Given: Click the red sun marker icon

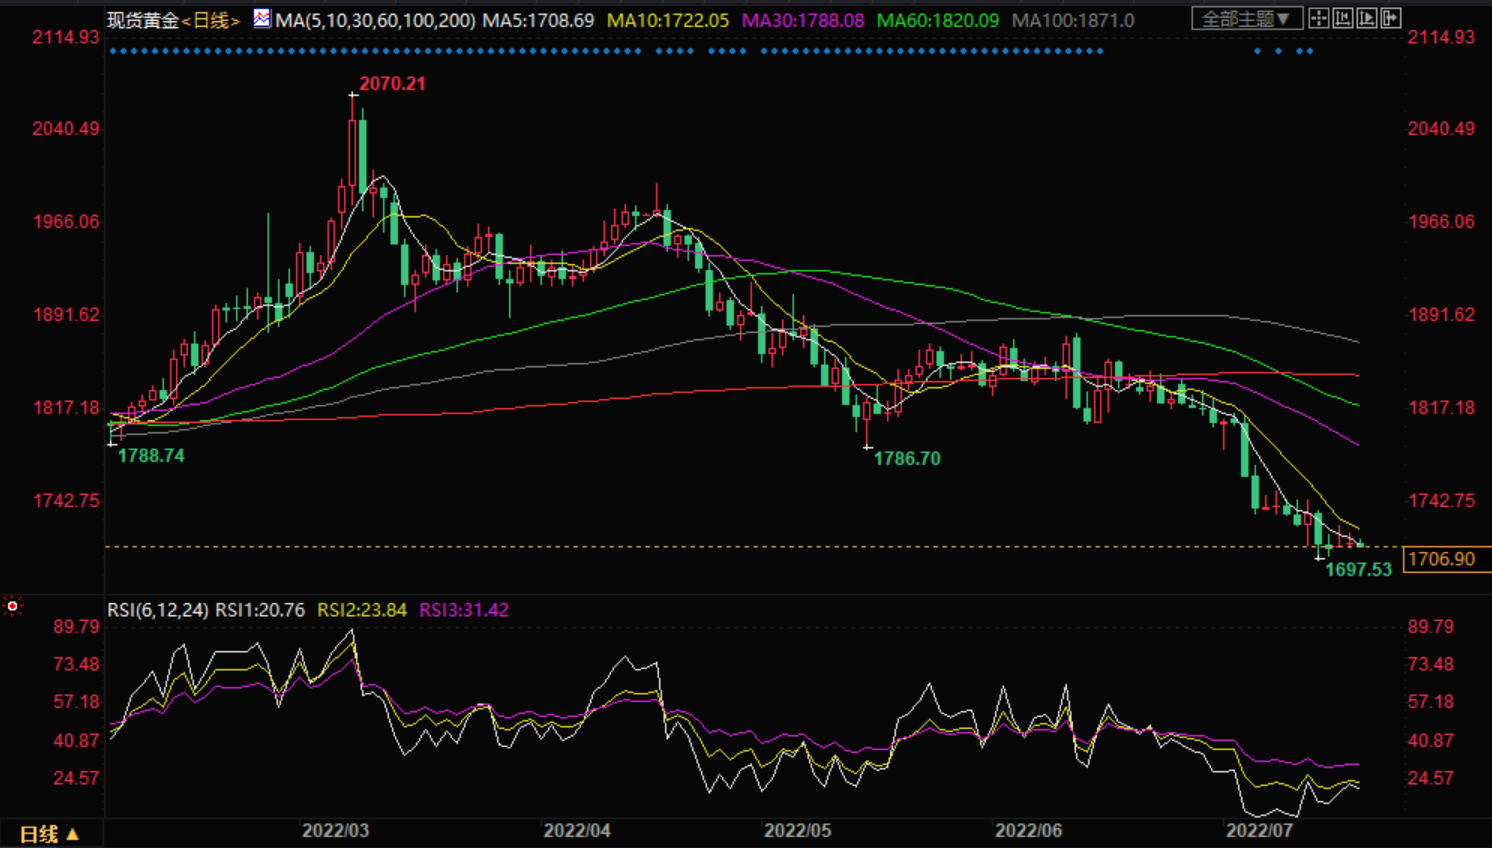Looking at the screenshot, I should pos(12,606).
